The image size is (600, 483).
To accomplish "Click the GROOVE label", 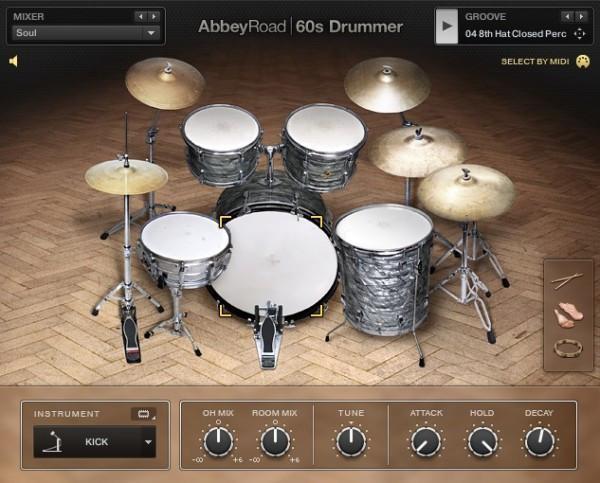I will 485,16.
